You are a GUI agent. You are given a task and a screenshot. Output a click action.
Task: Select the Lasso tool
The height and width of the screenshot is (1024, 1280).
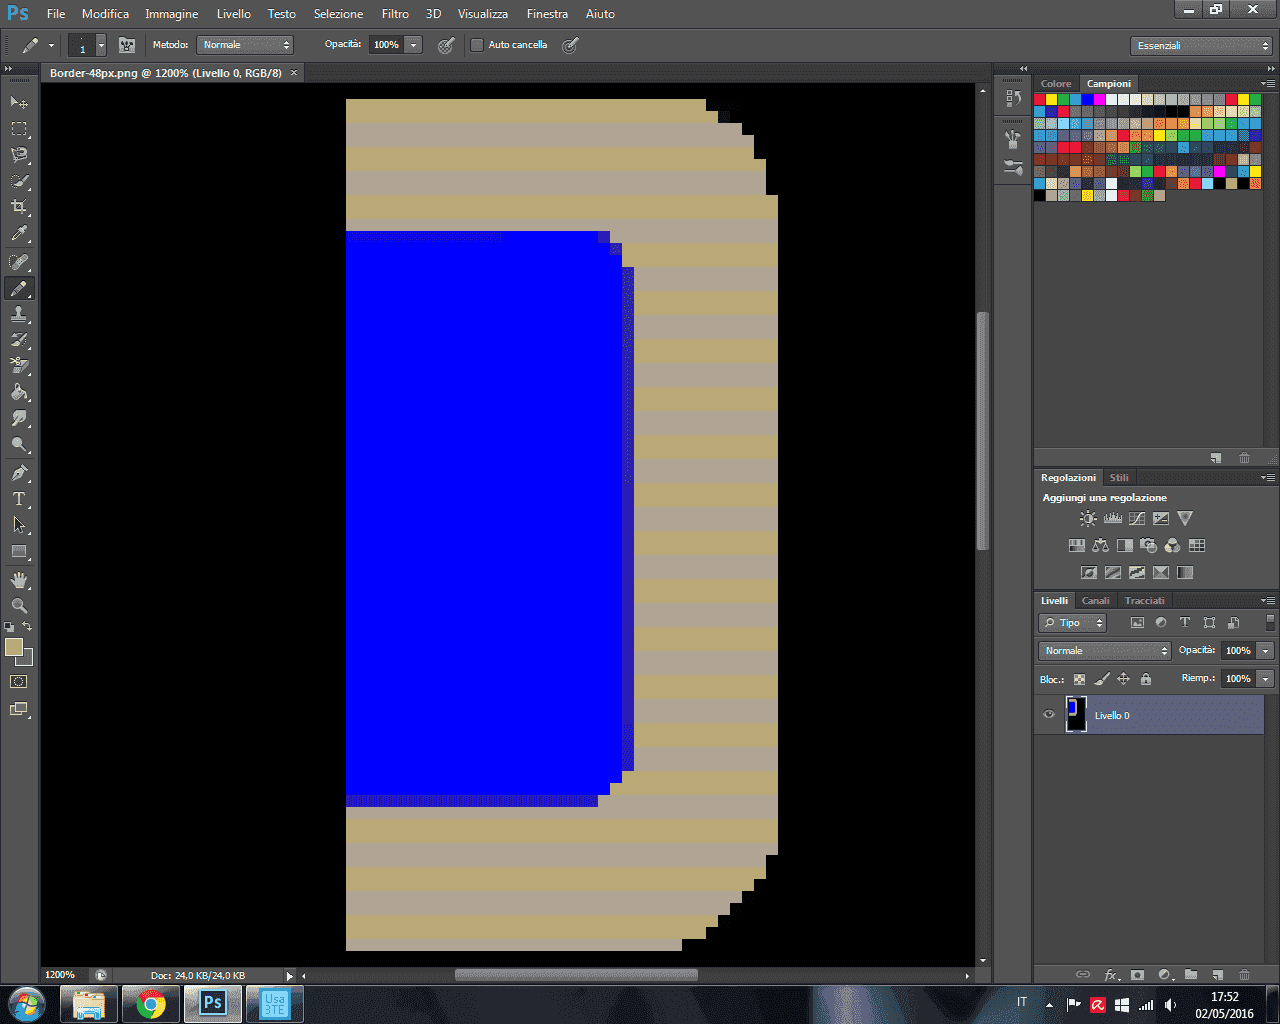coord(19,155)
